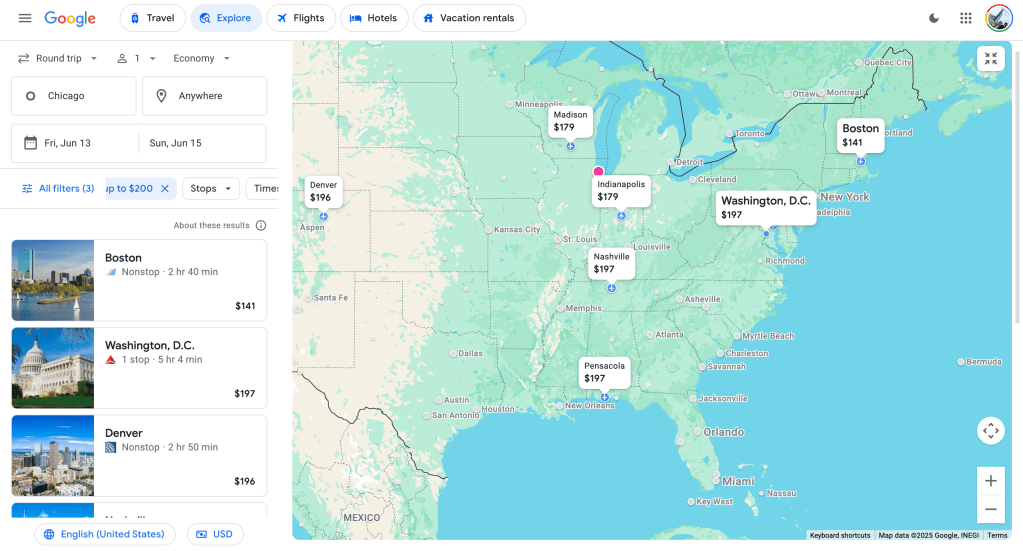The image size is (1023, 551).
Task: Expand the Round trip dropdown
Action: 59,59
